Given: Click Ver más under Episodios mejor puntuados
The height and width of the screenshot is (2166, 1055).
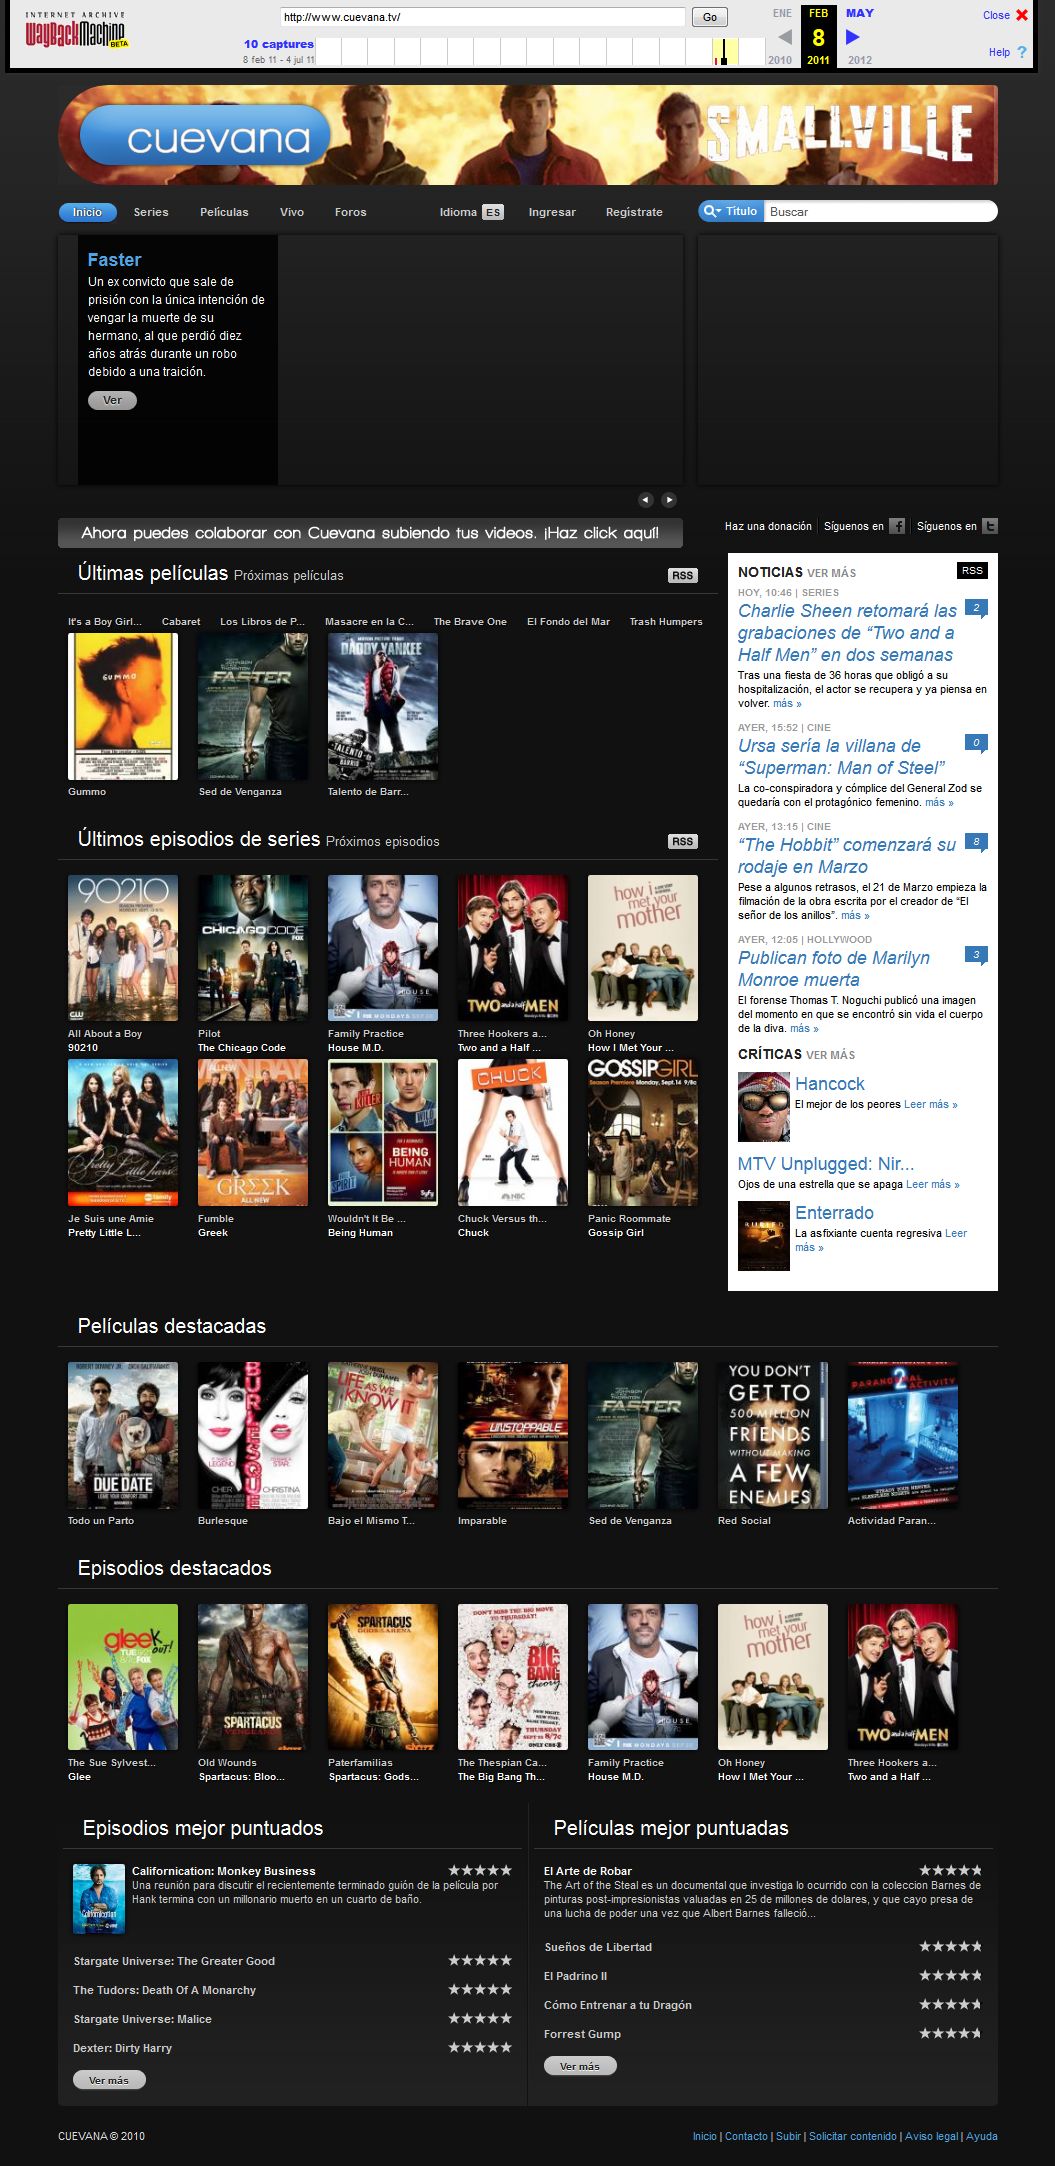Looking at the screenshot, I should 109,2080.
